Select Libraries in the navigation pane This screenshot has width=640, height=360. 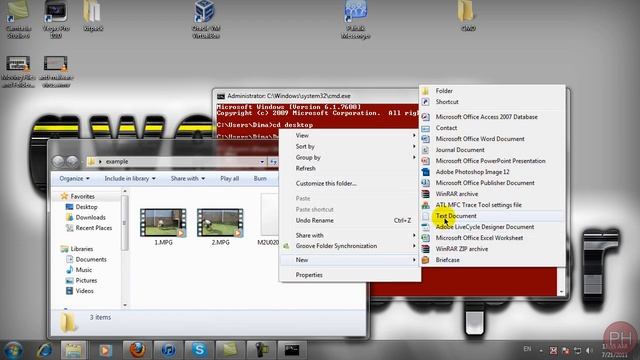pyautogui.click(x=81, y=249)
